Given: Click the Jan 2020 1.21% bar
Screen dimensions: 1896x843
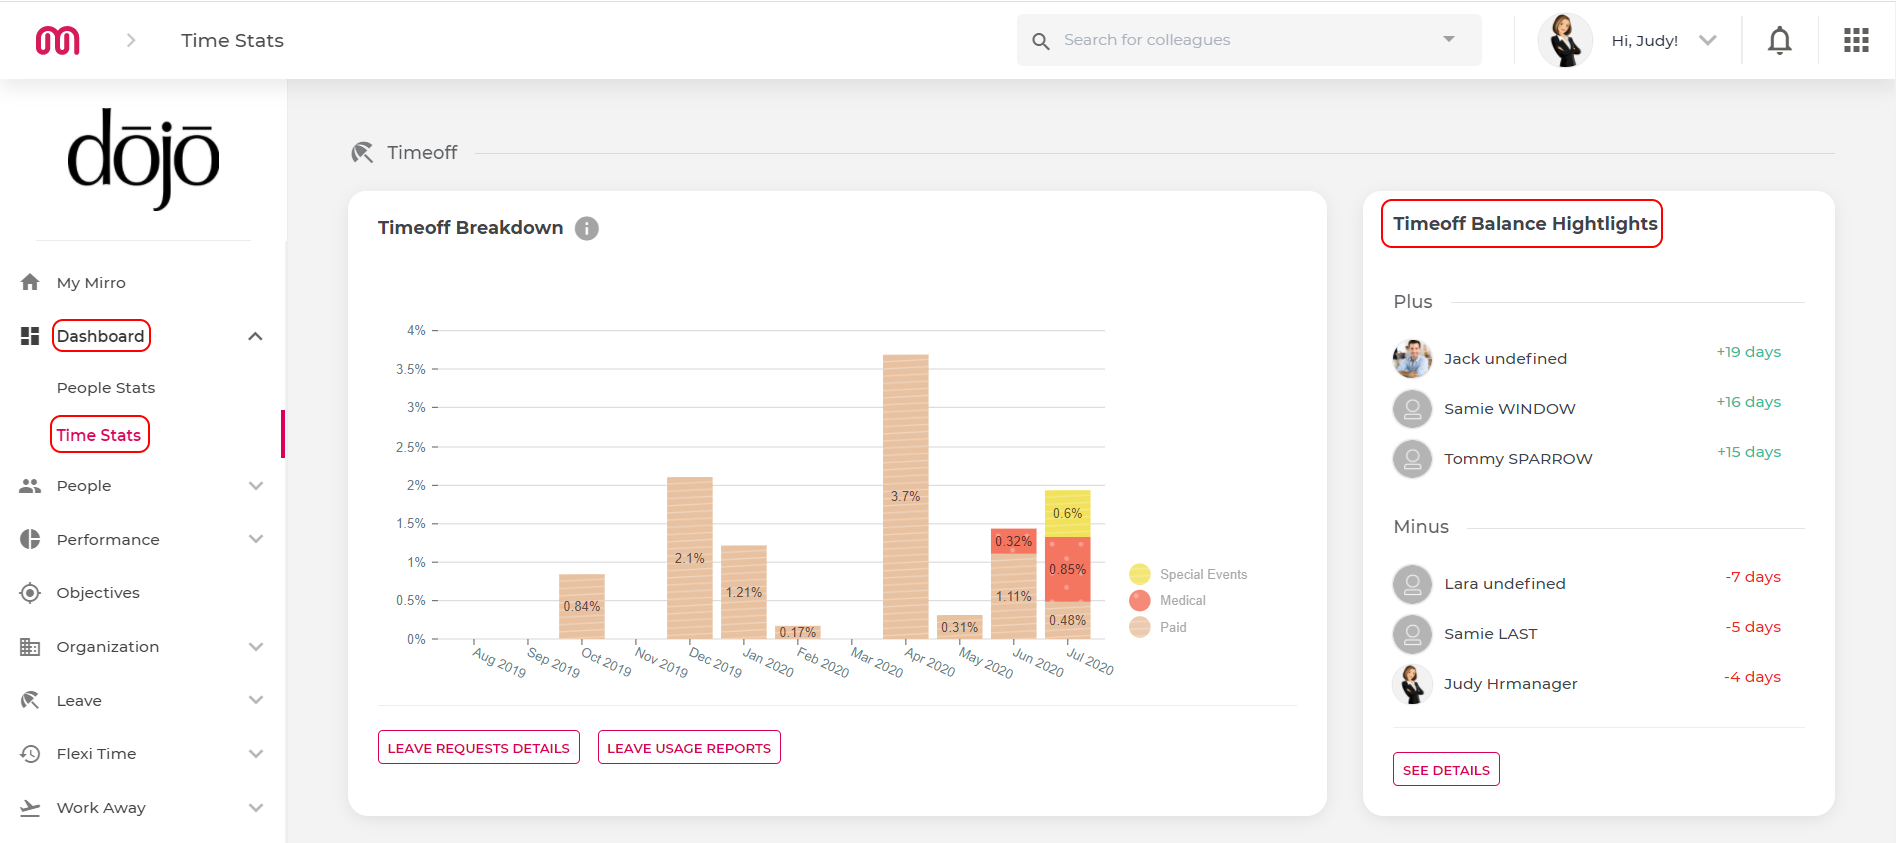Looking at the screenshot, I should coord(744,592).
